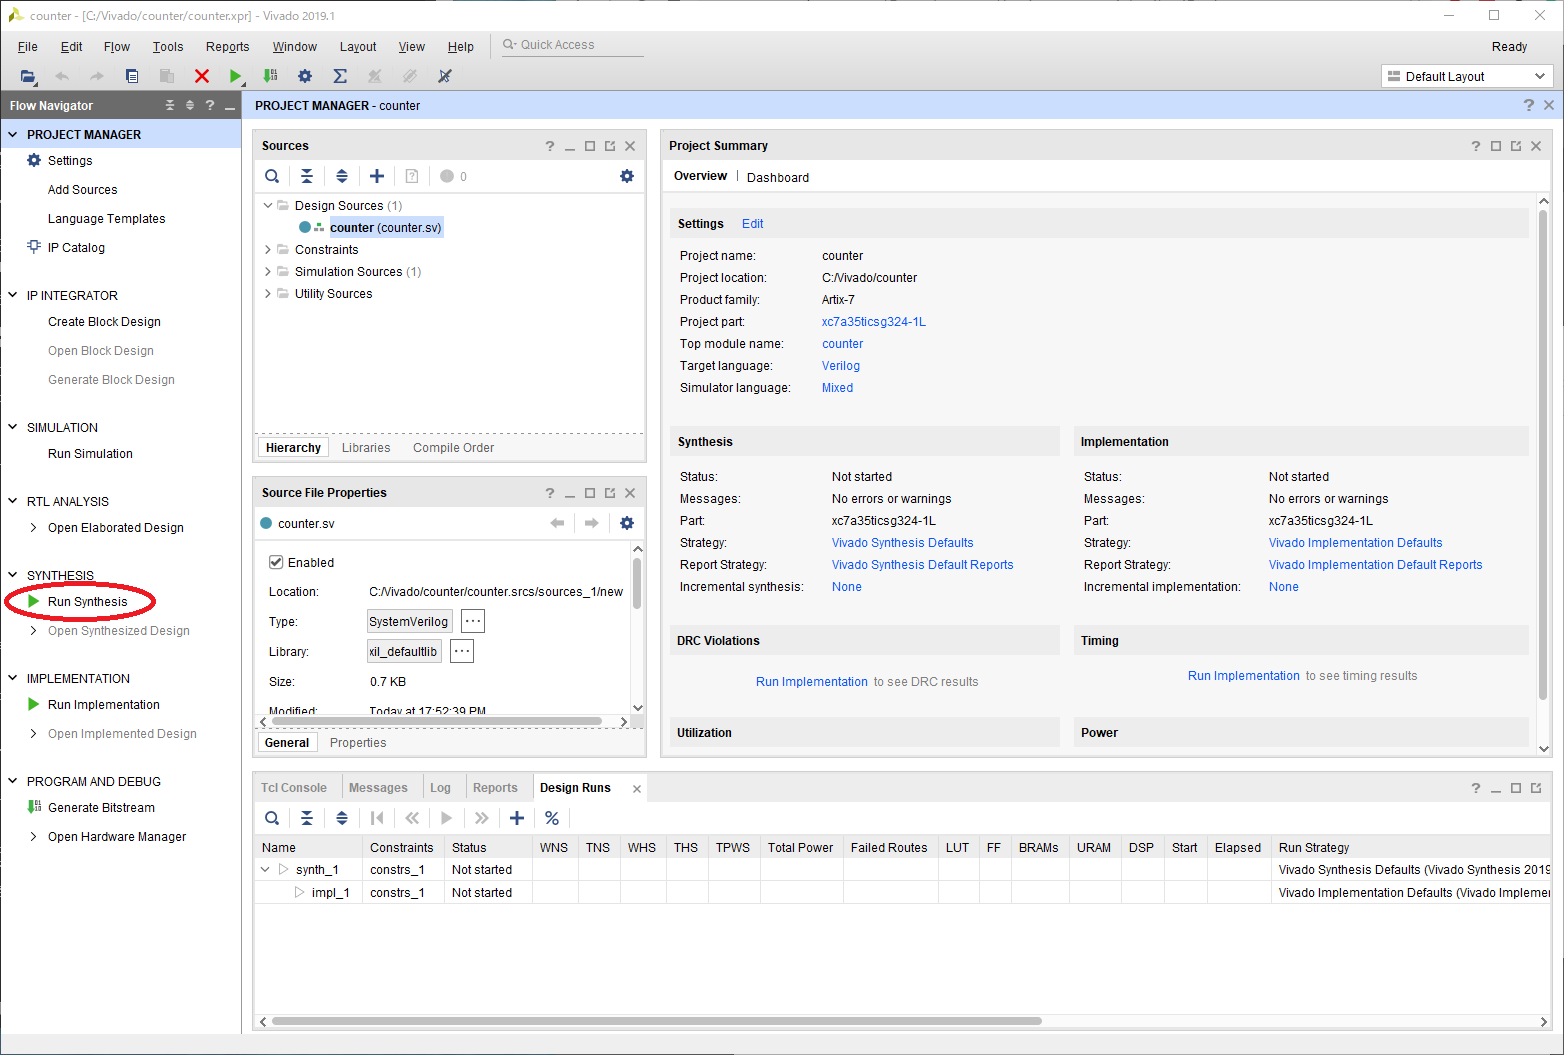Expand Simulation Sources tree node
This screenshot has height=1055, width=1564.
click(x=268, y=272)
